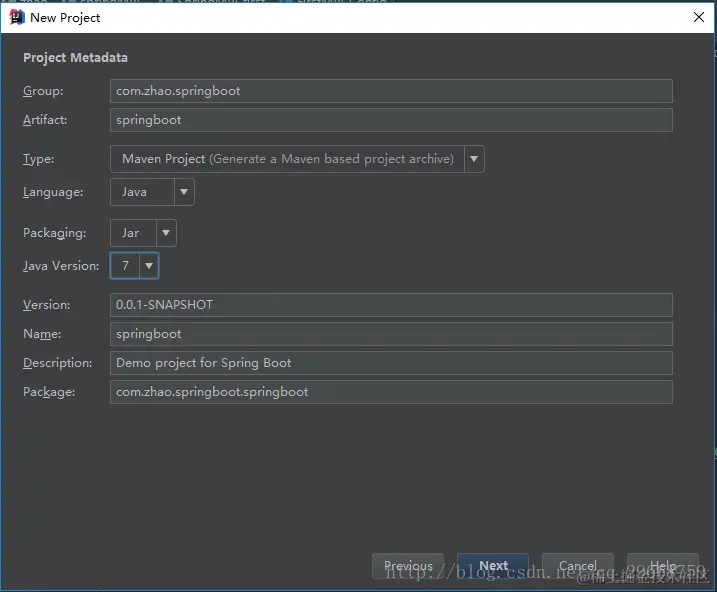The width and height of the screenshot is (717, 592).
Task: Click the Language label
Action: [x=53, y=192]
